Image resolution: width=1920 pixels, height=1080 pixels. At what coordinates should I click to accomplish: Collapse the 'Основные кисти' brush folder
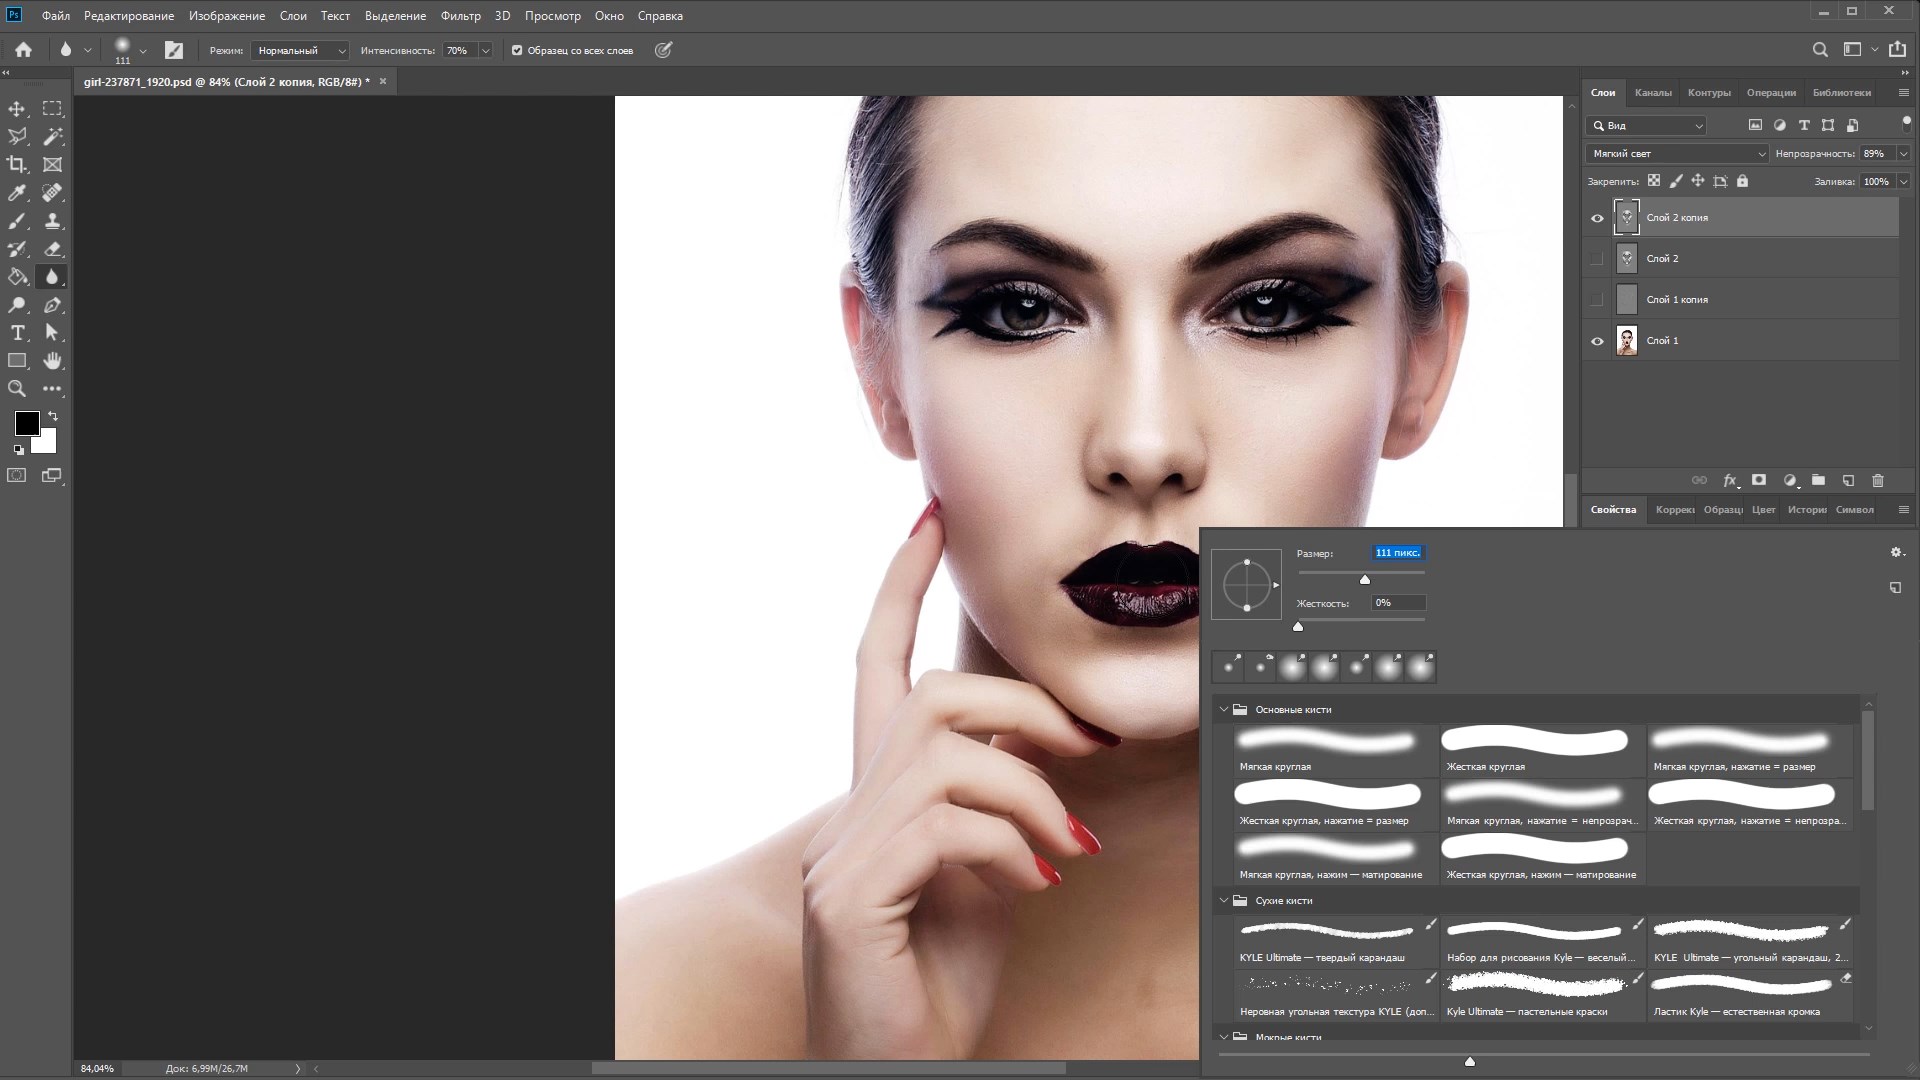tap(1223, 709)
